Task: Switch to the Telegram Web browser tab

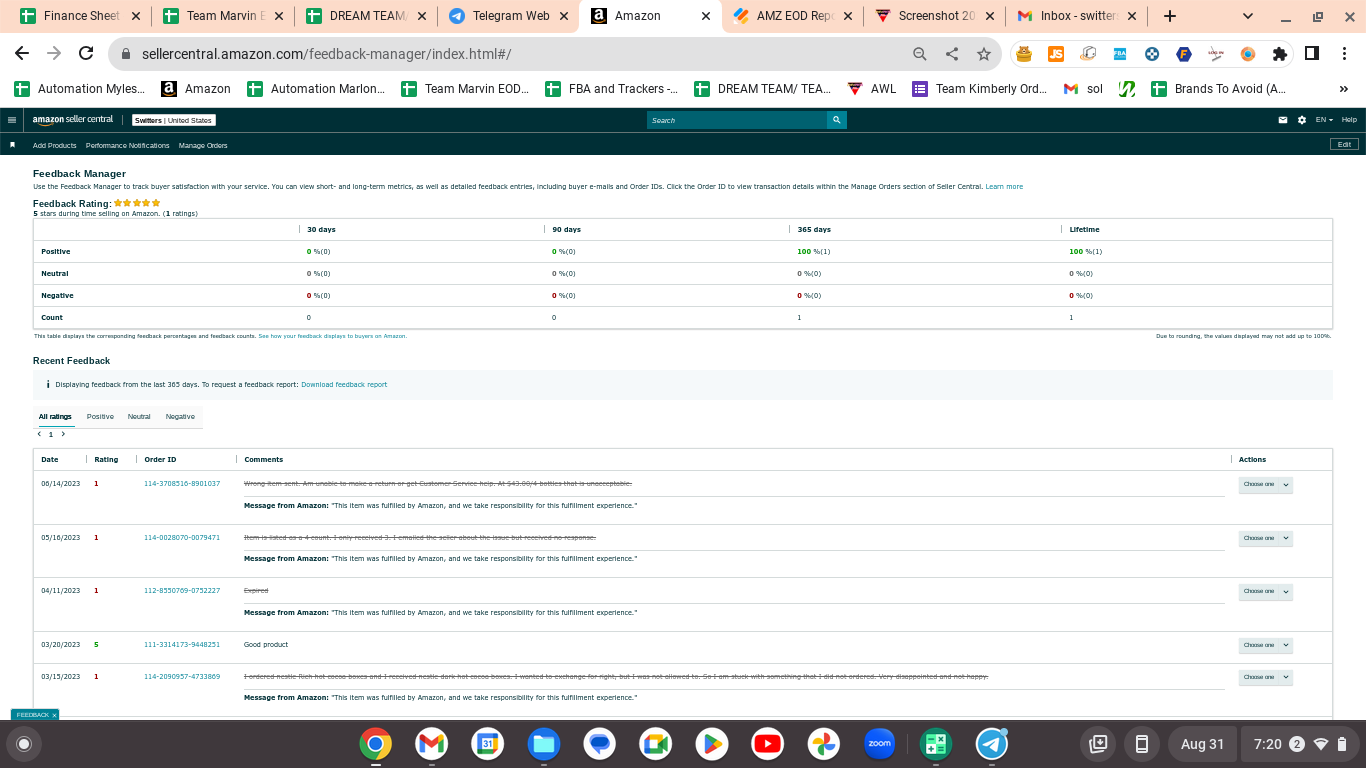Action: [x=509, y=16]
